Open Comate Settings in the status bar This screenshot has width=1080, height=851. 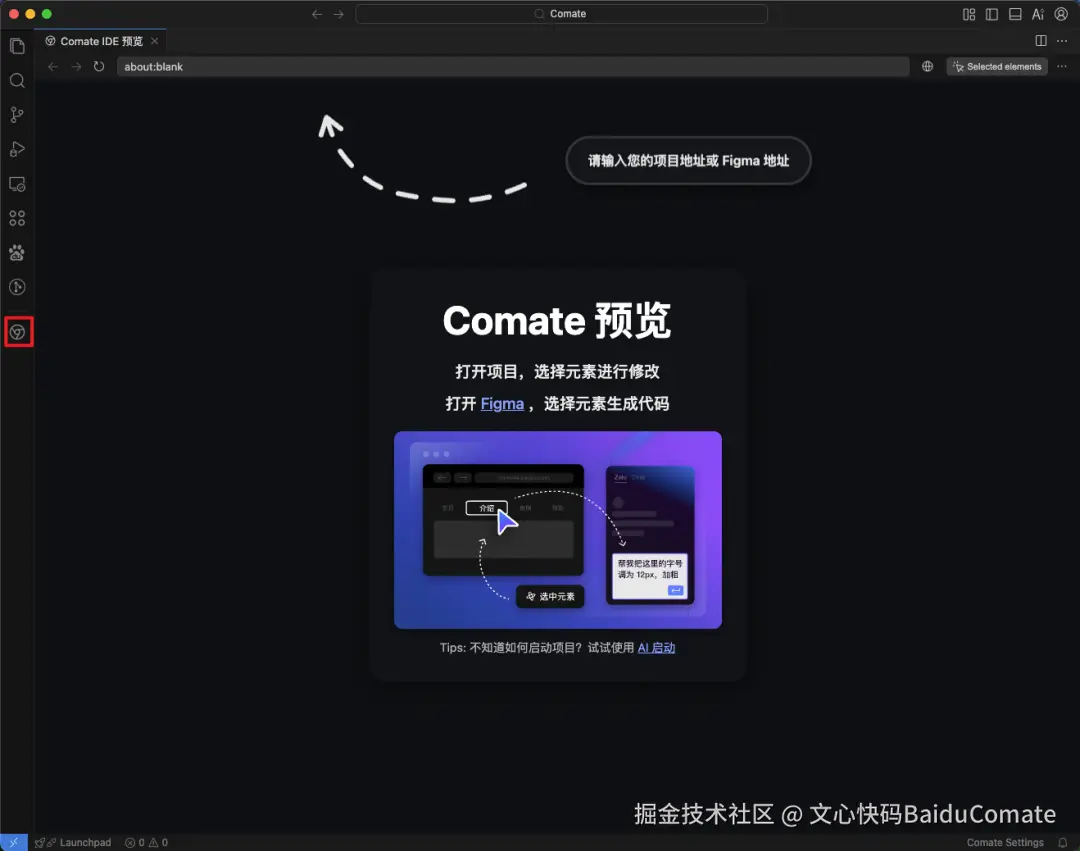click(1005, 843)
